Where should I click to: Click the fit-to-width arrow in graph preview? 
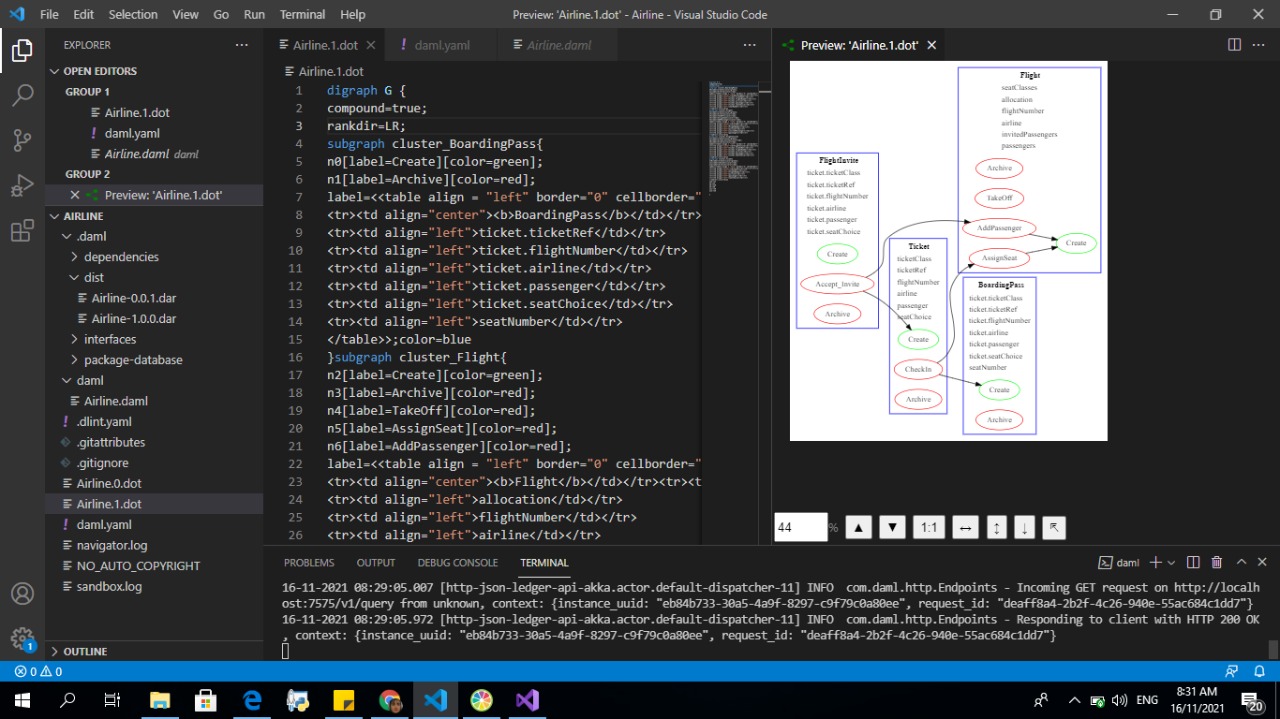coord(964,528)
